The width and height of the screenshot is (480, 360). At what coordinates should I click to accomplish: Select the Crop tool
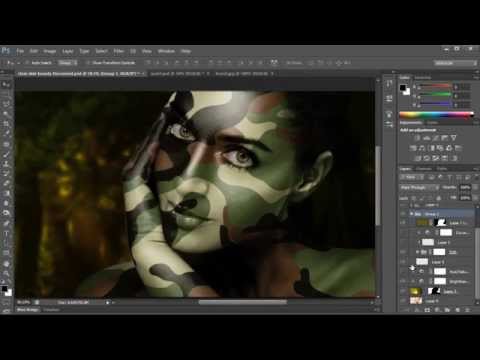6,124
